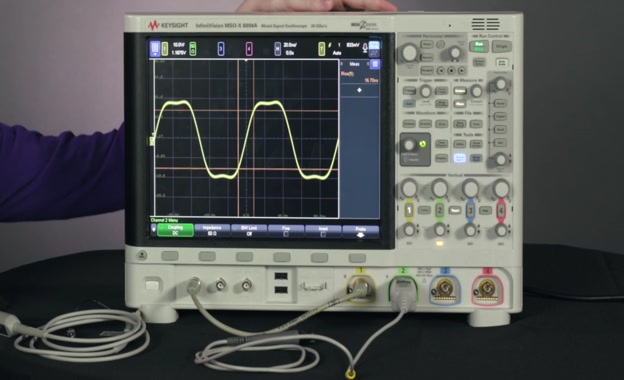Add a measurement with the plus icon
The height and width of the screenshot is (380, 624).
coord(359,90)
